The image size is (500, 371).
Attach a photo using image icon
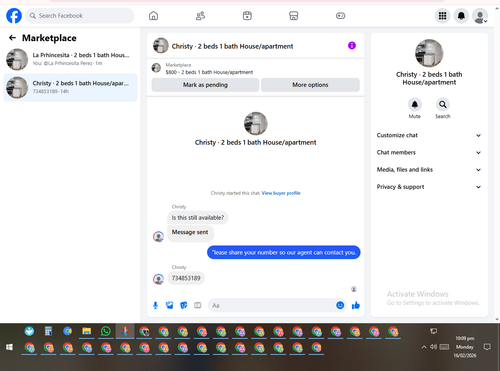coord(170,305)
